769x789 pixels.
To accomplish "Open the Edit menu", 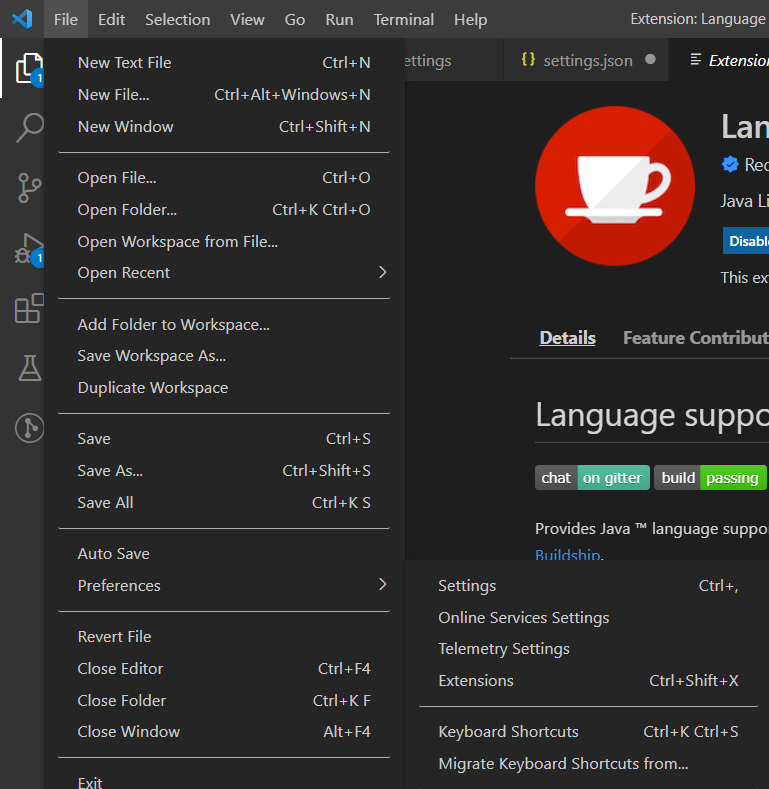I will 111,19.
